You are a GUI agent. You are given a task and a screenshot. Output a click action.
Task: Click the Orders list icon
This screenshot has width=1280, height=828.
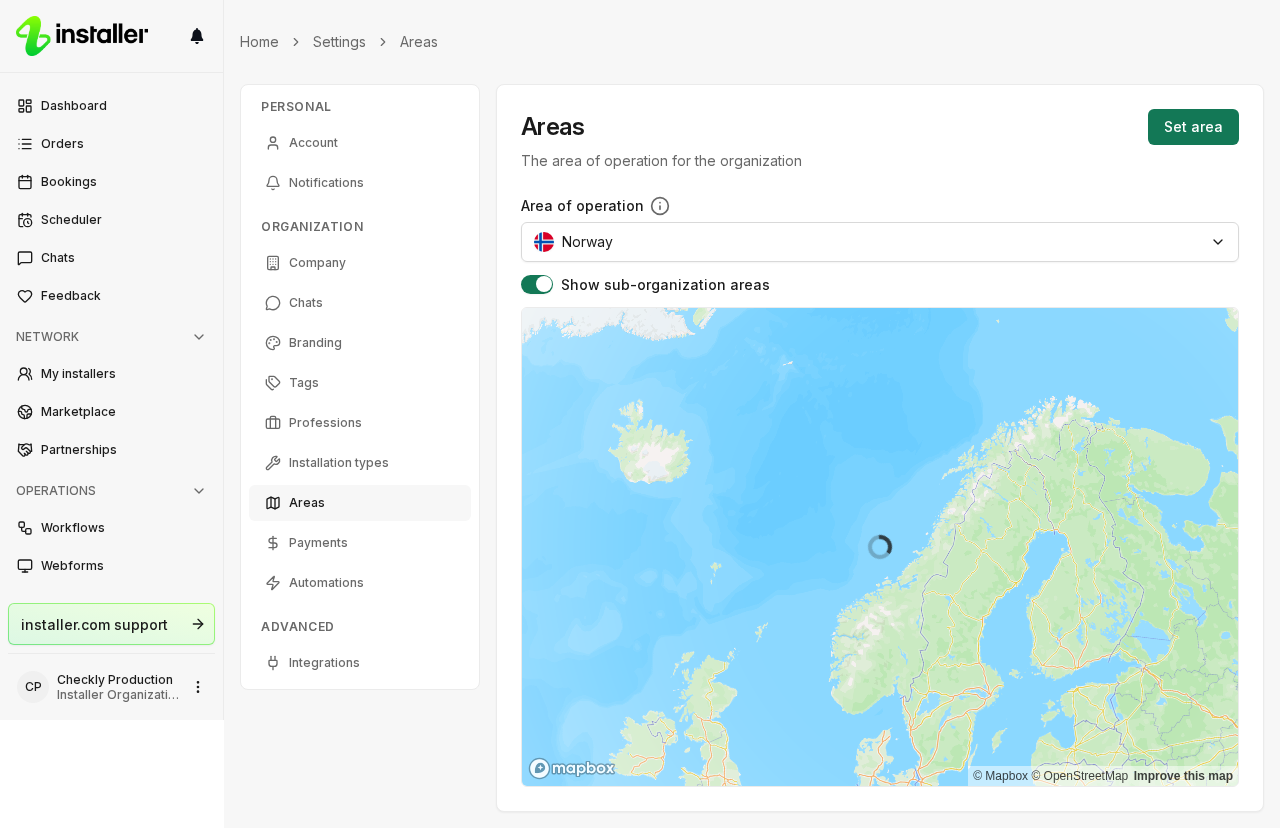[x=25, y=144]
